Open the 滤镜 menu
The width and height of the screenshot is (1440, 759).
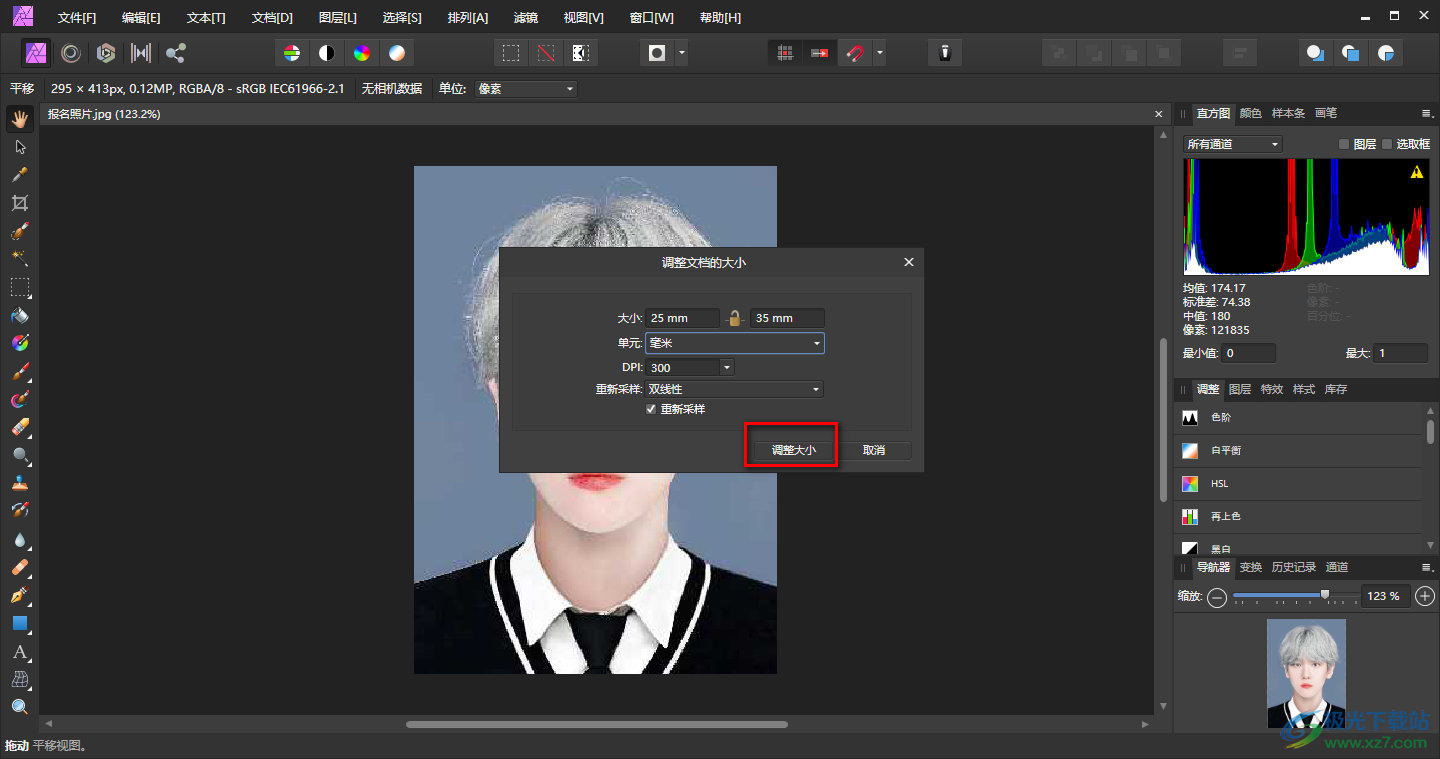tap(525, 18)
